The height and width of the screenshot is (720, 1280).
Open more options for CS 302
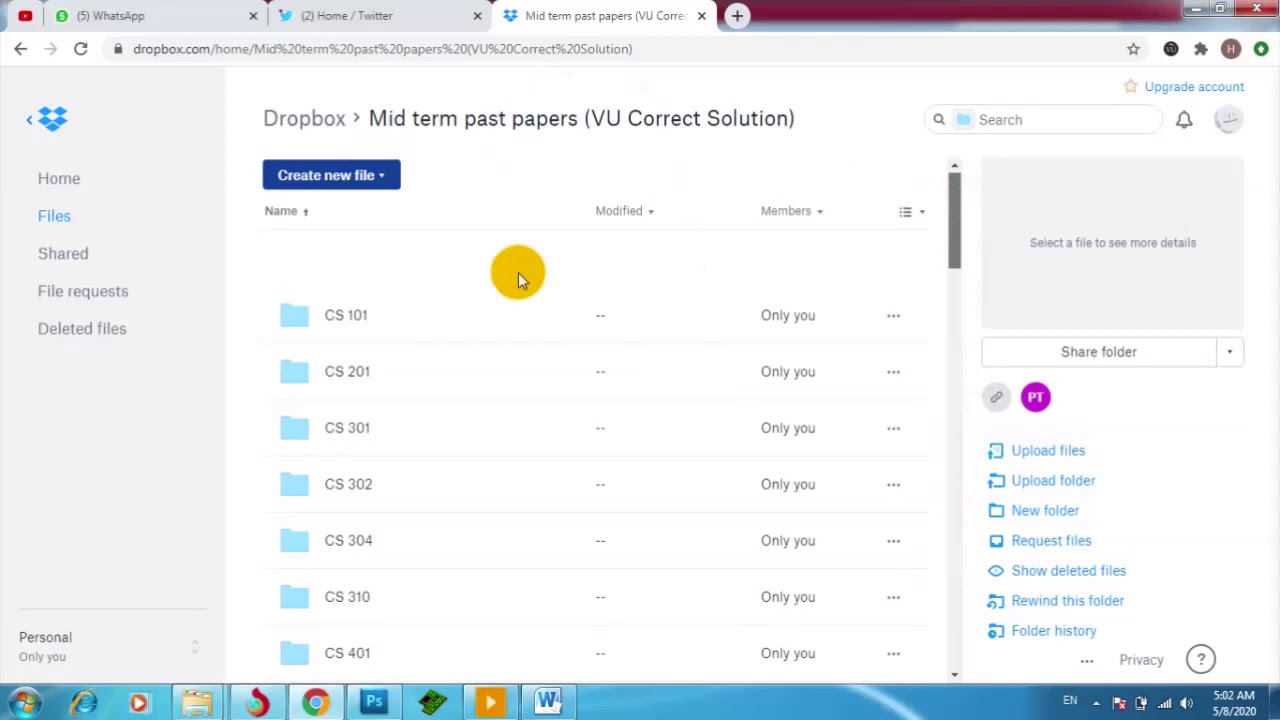[893, 484]
